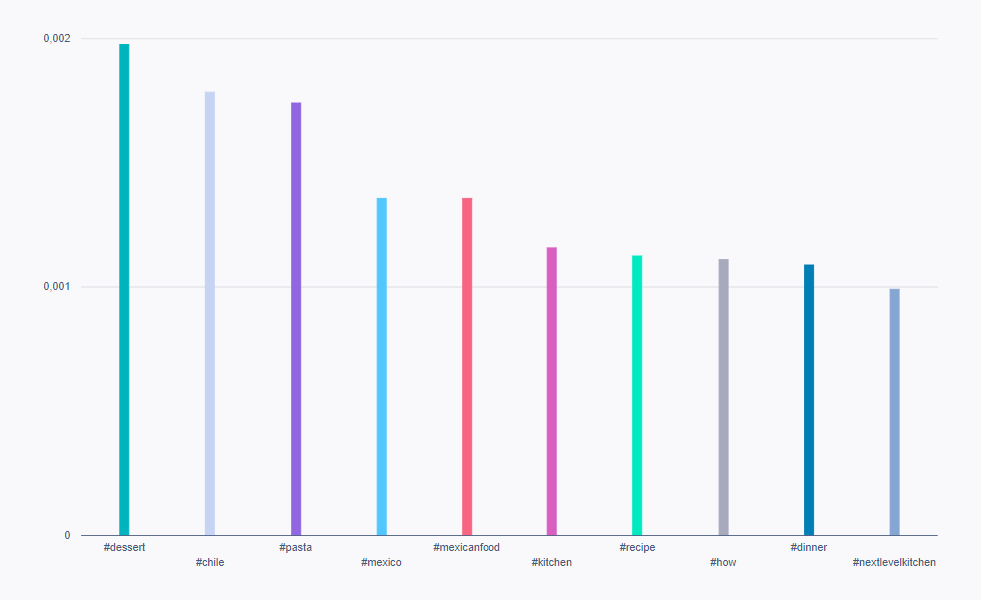The width and height of the screenshot is (981, 600).
Task: Select the gray #how bar
Action: [723, 397]
